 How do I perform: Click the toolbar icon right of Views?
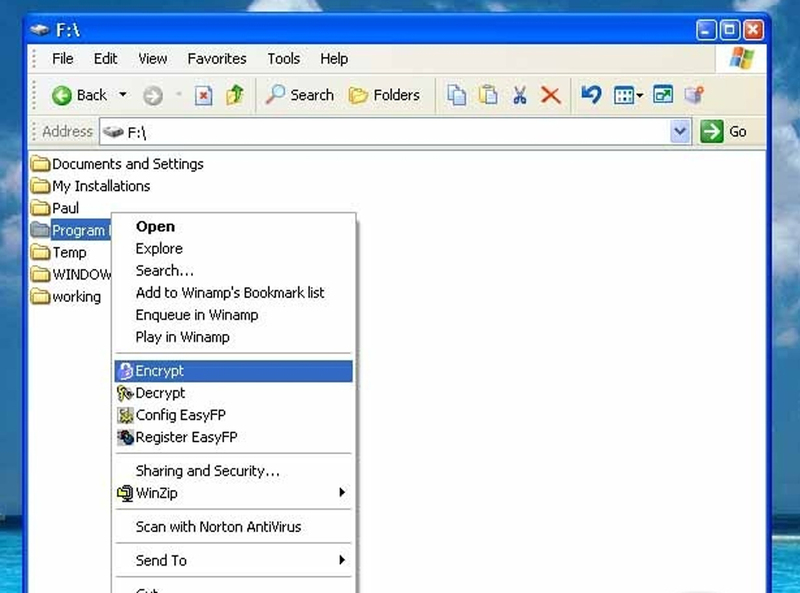(x=663, y=95)
